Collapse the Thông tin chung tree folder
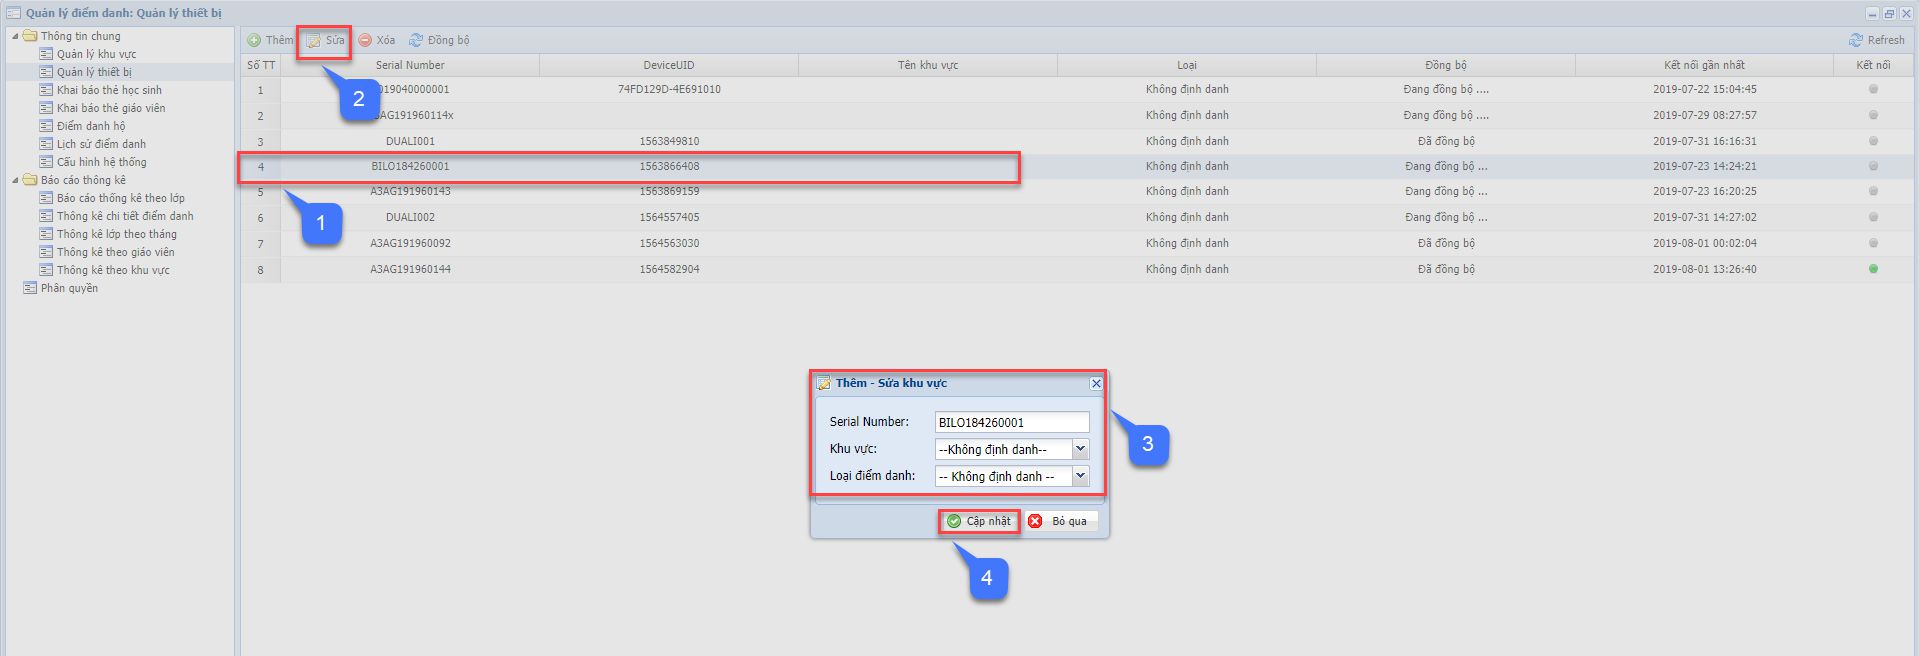Screen dimensions: 1919x656 pyautogui.click(x=15, y=36)
